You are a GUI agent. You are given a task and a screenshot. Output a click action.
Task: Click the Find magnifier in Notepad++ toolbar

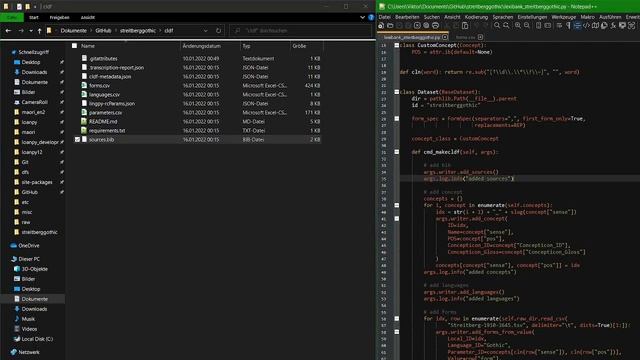point(497,25)
